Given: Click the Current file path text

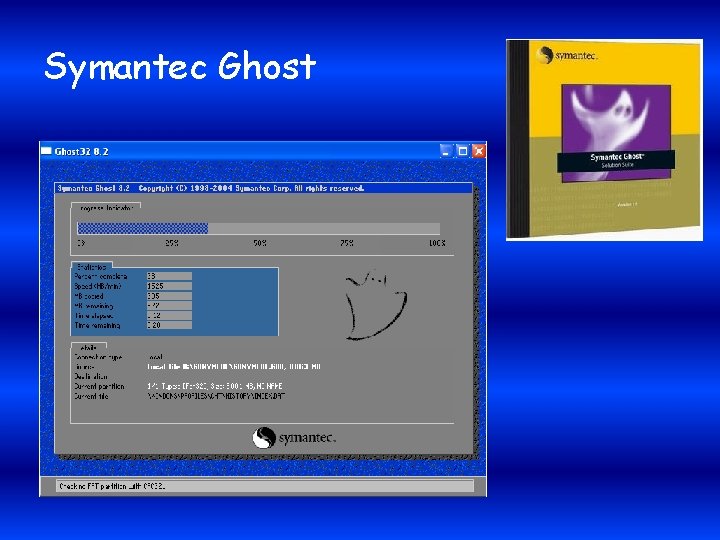Looking at the screenshot, I should point(216,396).
